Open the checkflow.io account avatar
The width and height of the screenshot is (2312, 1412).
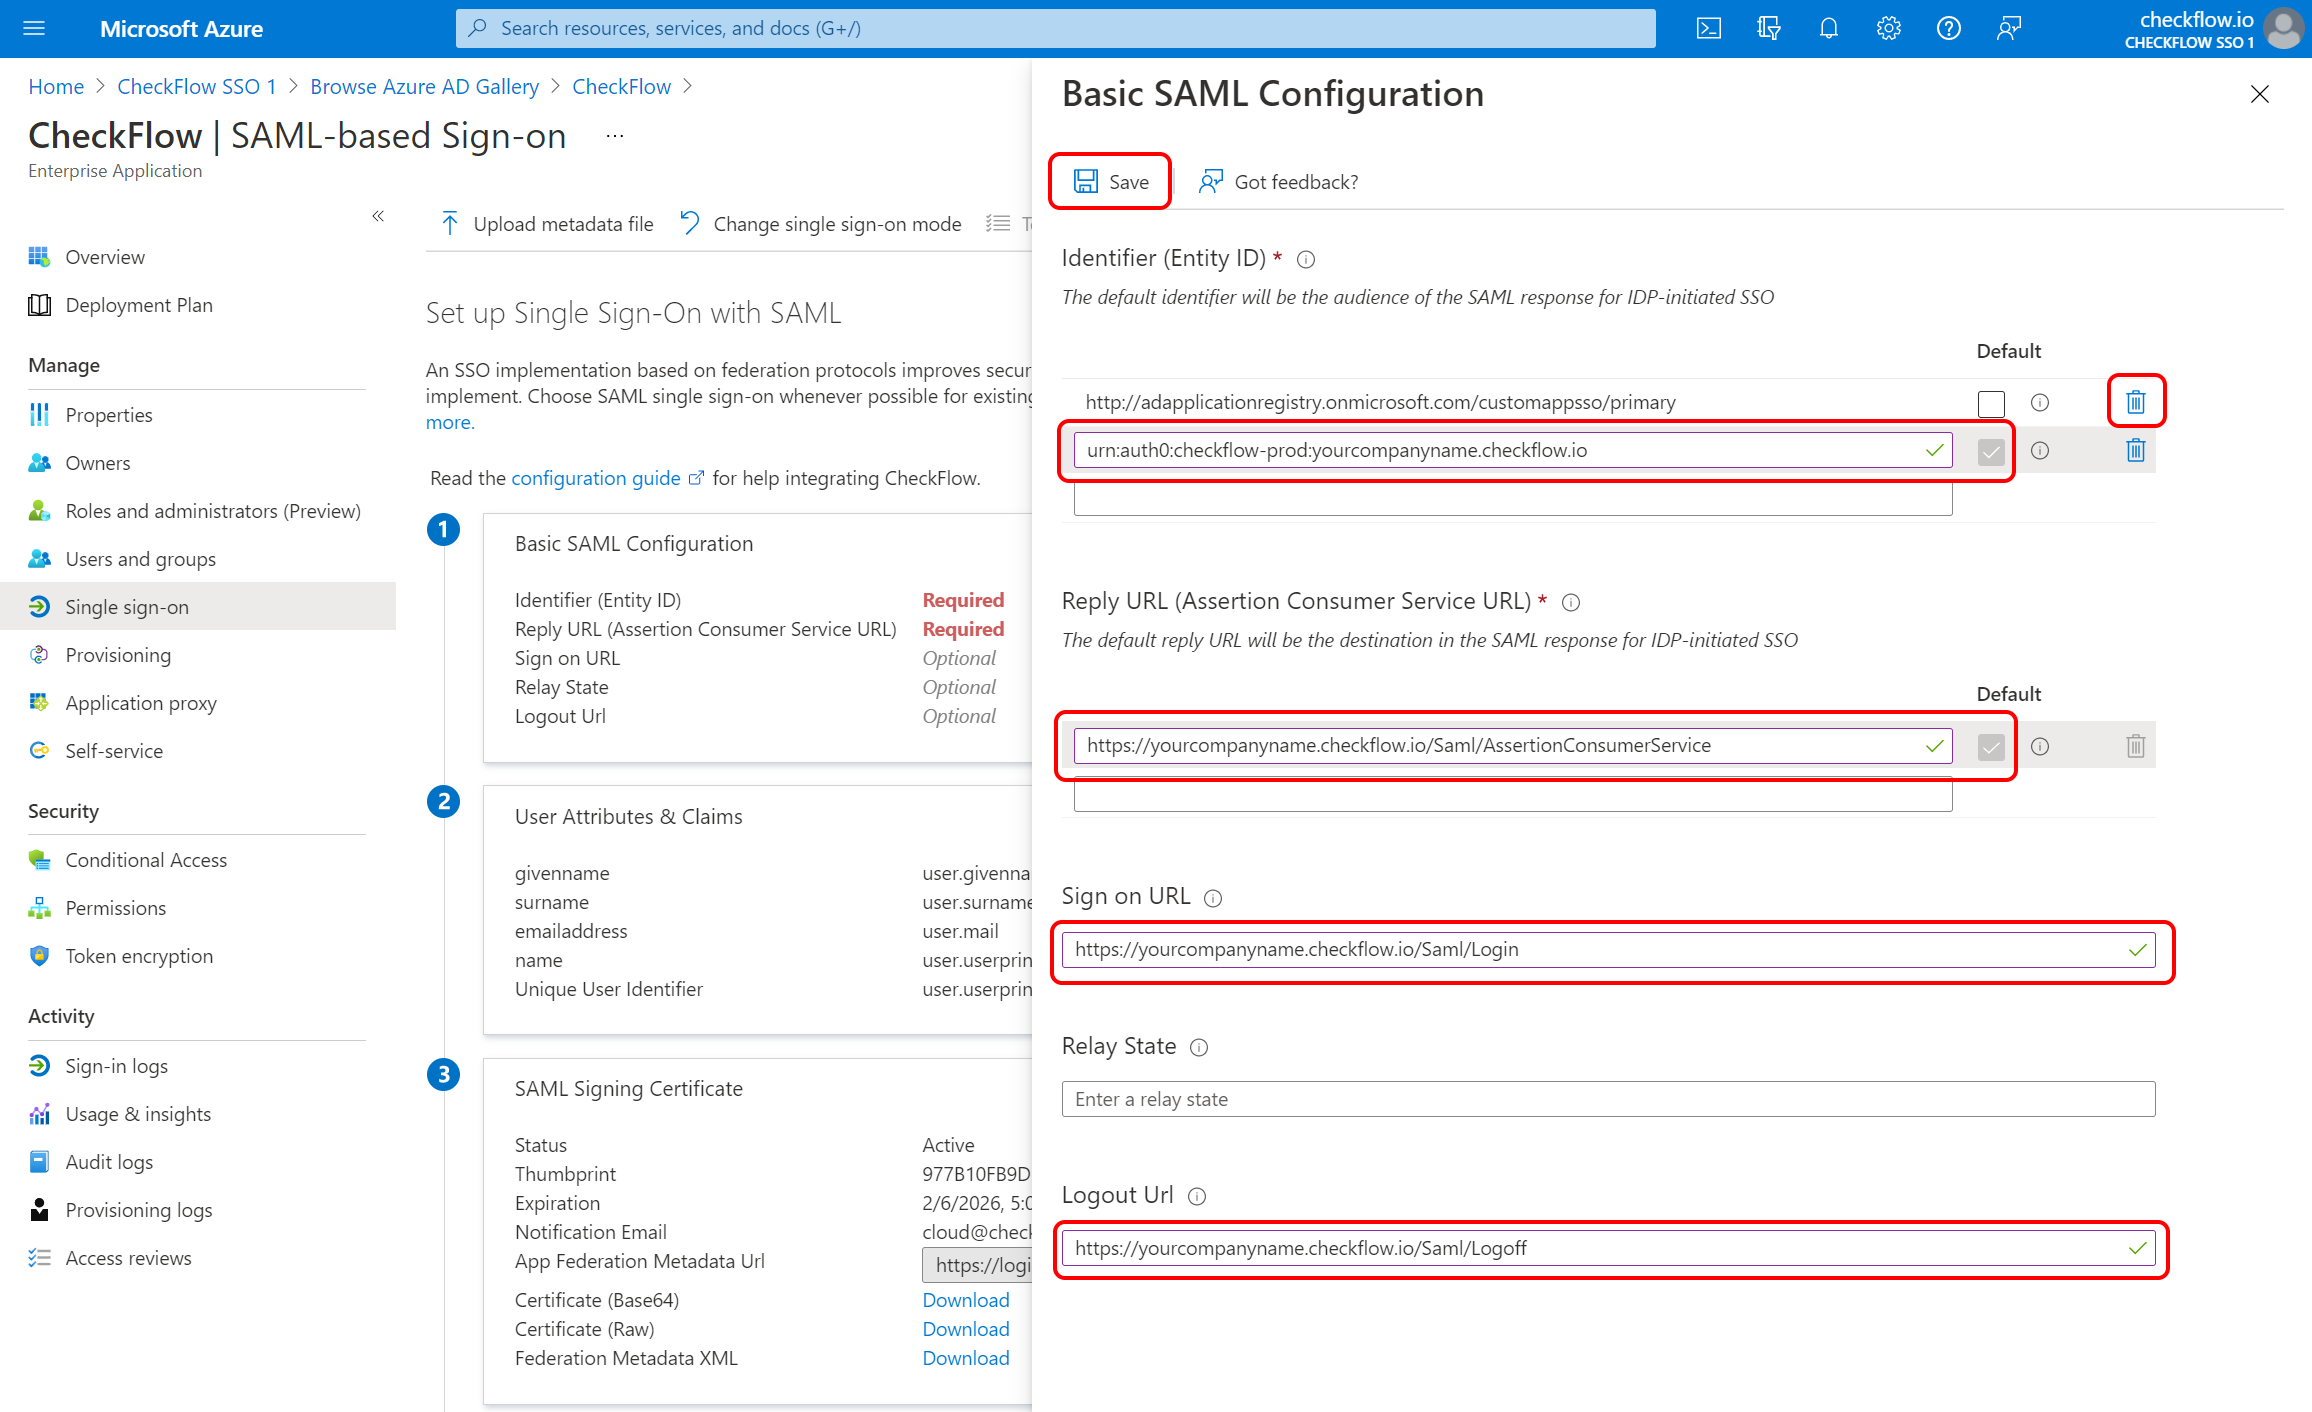[x=2284, y=28]
